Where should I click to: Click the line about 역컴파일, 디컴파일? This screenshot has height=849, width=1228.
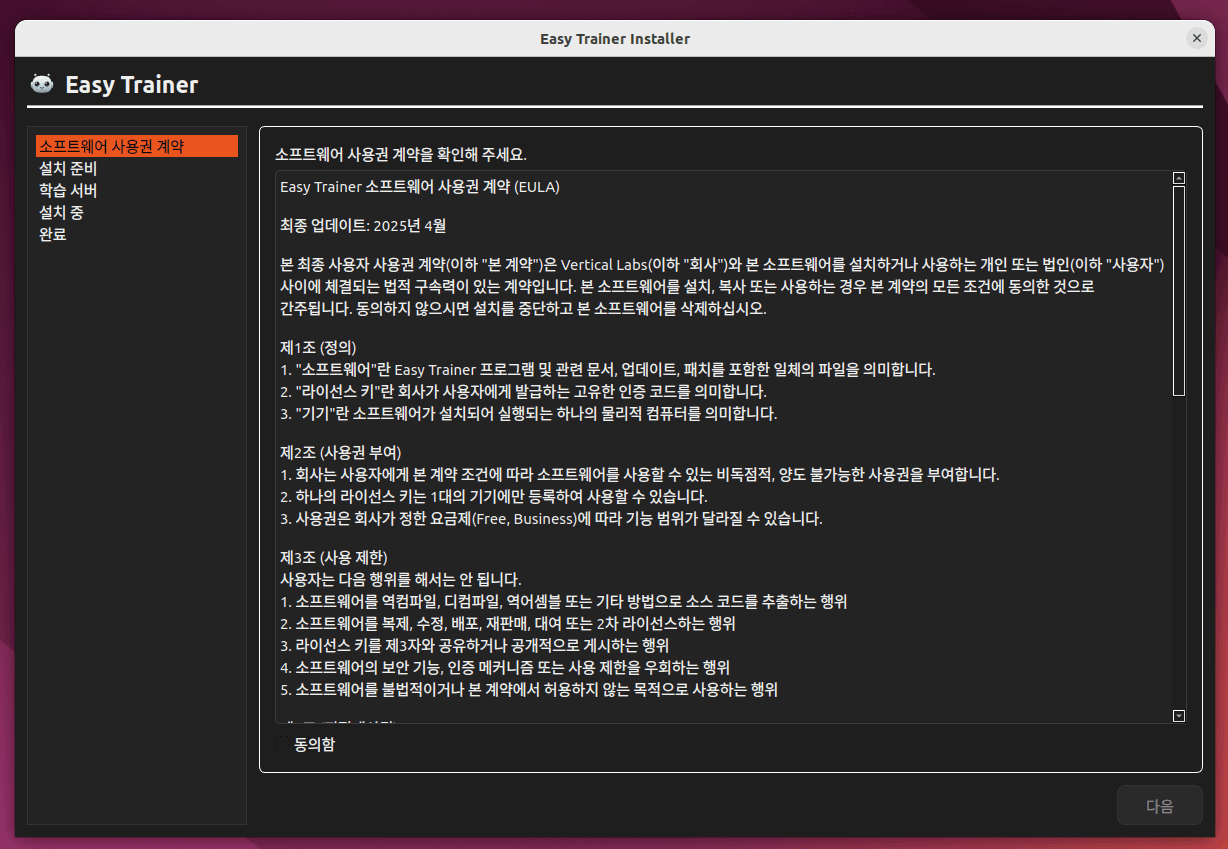click(x=564, y=602)
